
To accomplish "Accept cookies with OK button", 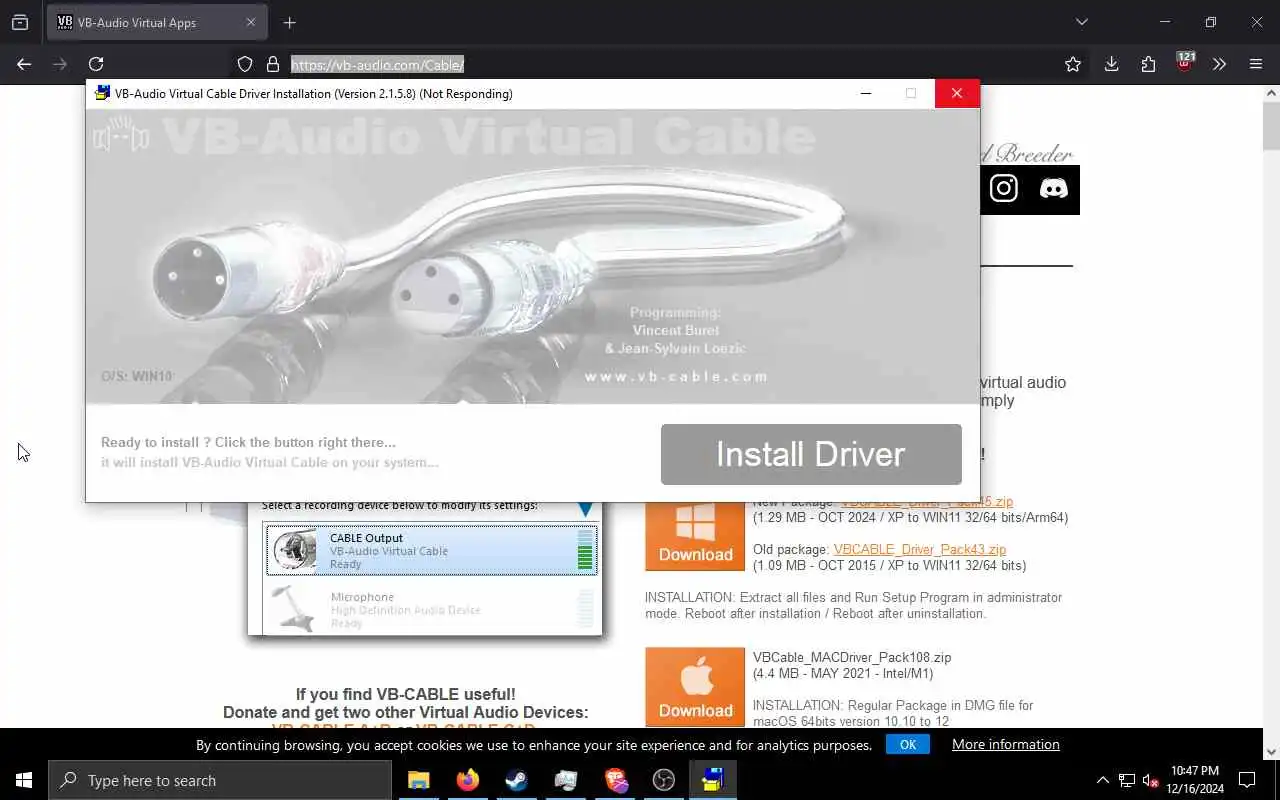I will [x=908, y=744].
